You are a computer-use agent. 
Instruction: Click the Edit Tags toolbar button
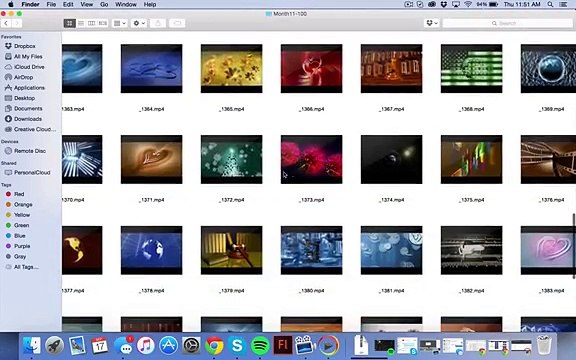[x=177, y=23]
